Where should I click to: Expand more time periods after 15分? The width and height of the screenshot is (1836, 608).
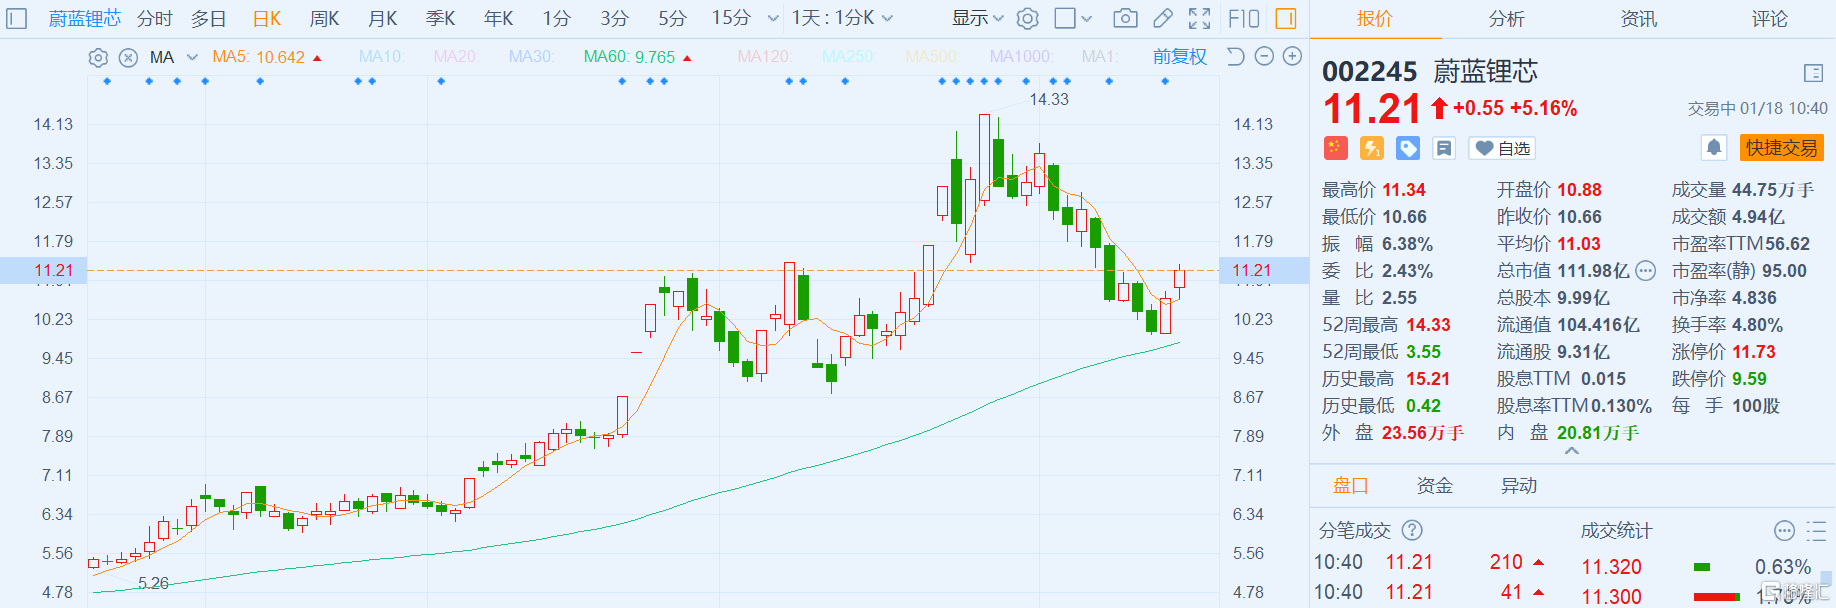pos(773,19)
